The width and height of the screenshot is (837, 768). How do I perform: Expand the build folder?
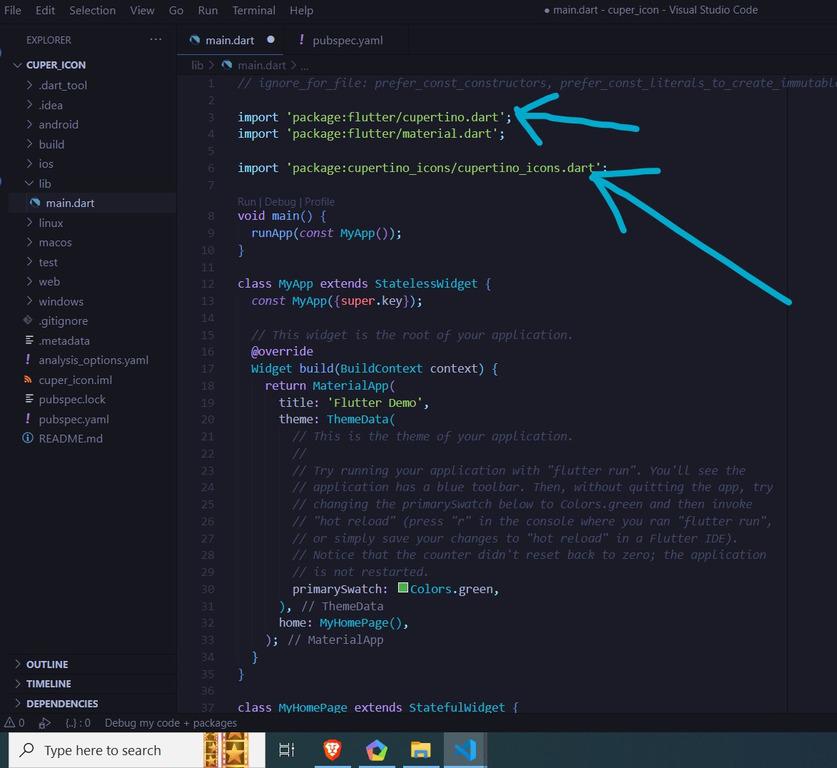pos(51,144)
